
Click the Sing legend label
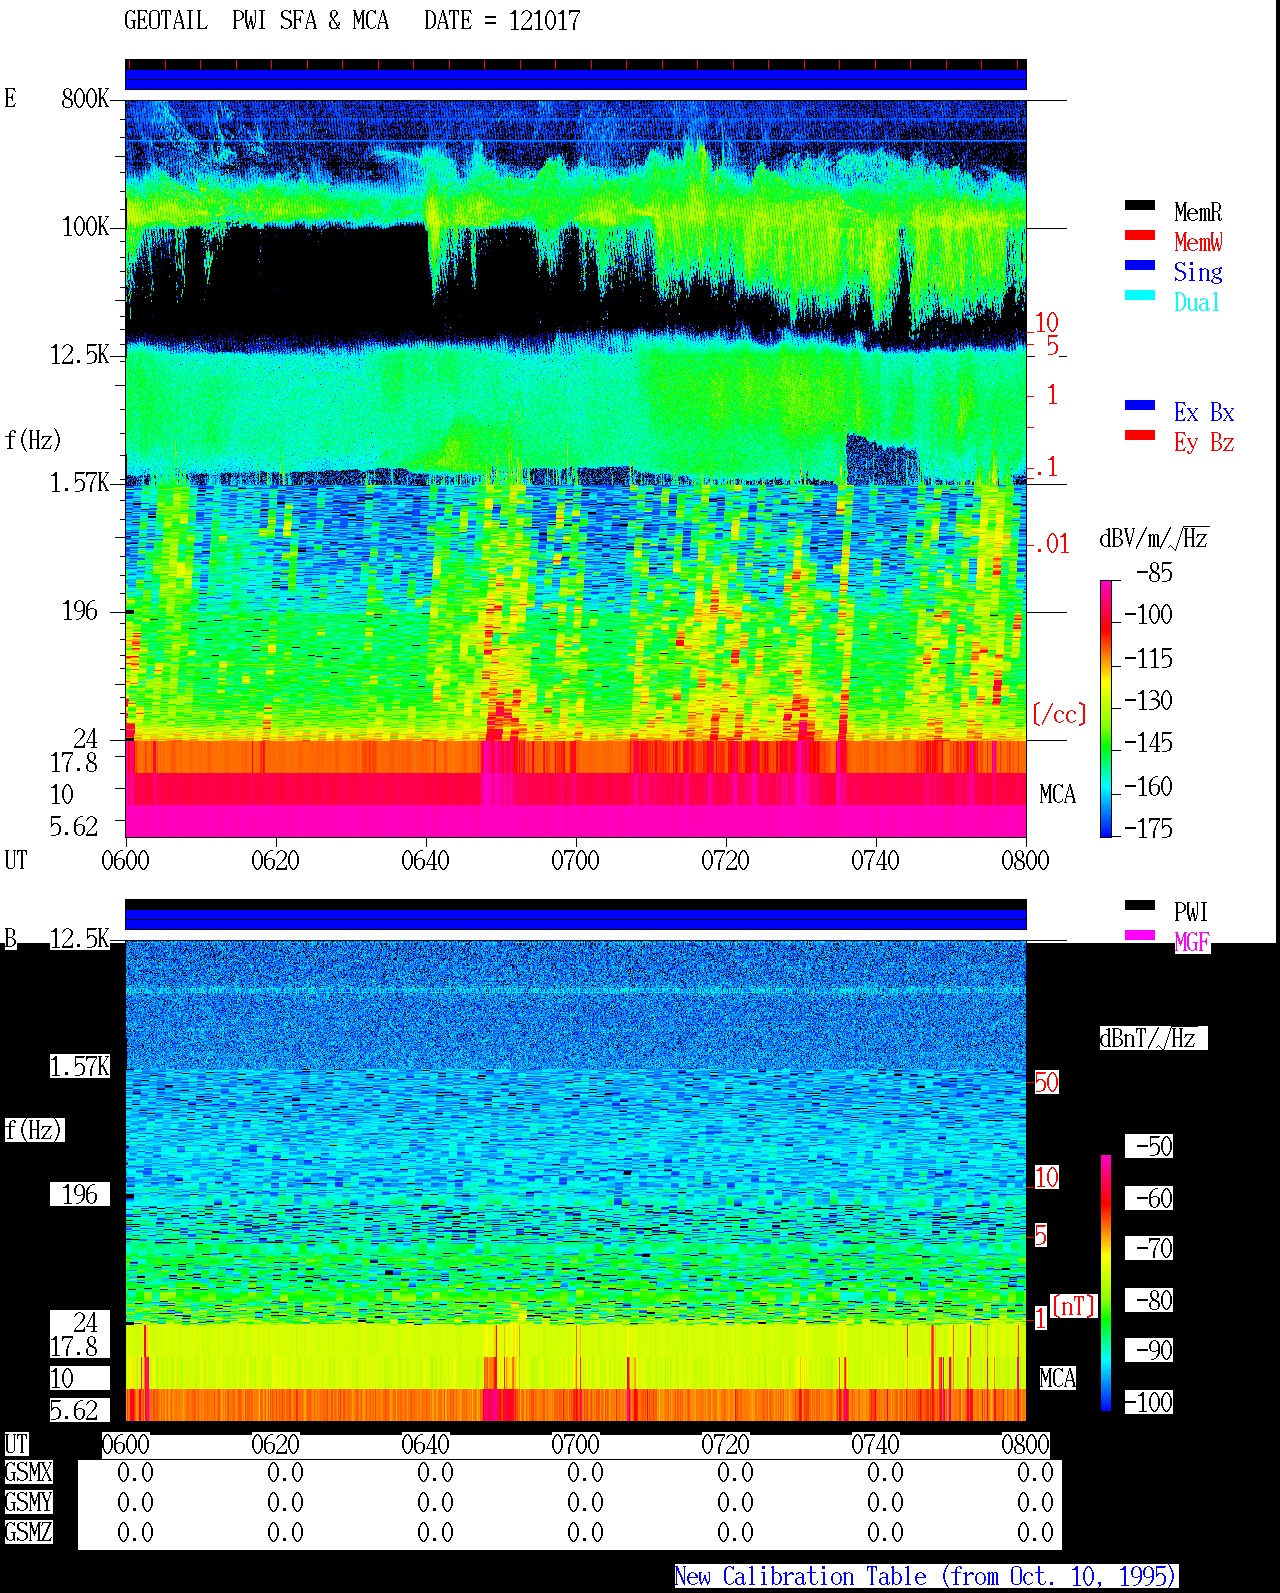[x=1198, y=272]
